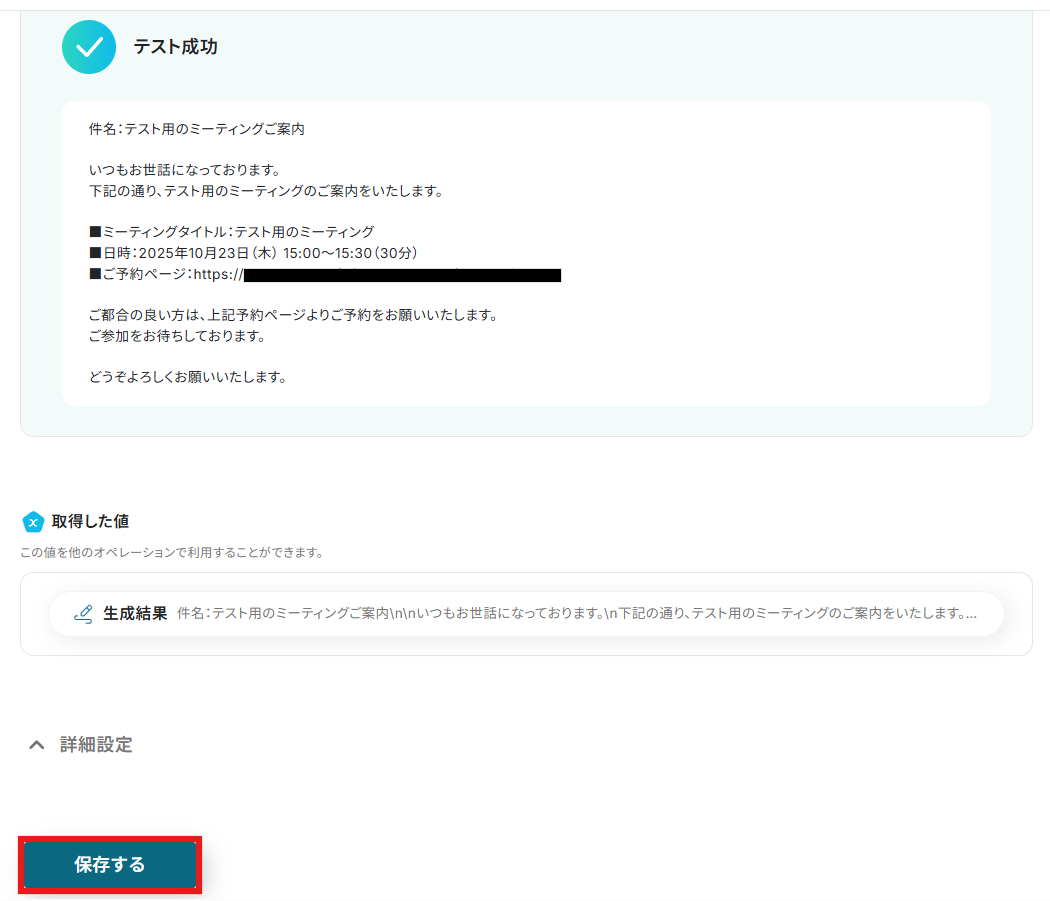The width and height of the screenshot is (1050, 901).
Task: Click the ご都合の良い方は booking request line
Action: point(293,315)
